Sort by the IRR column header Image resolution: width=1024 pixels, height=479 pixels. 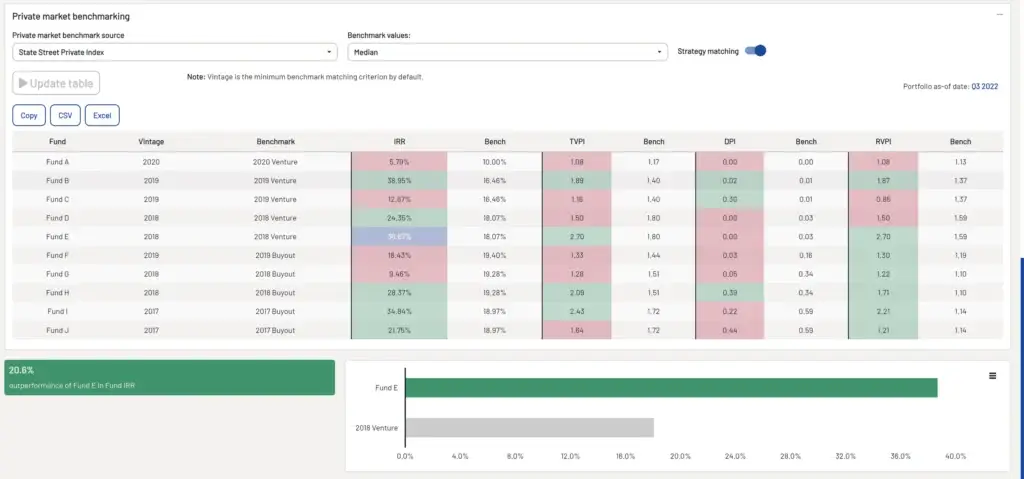coord(399,141)
